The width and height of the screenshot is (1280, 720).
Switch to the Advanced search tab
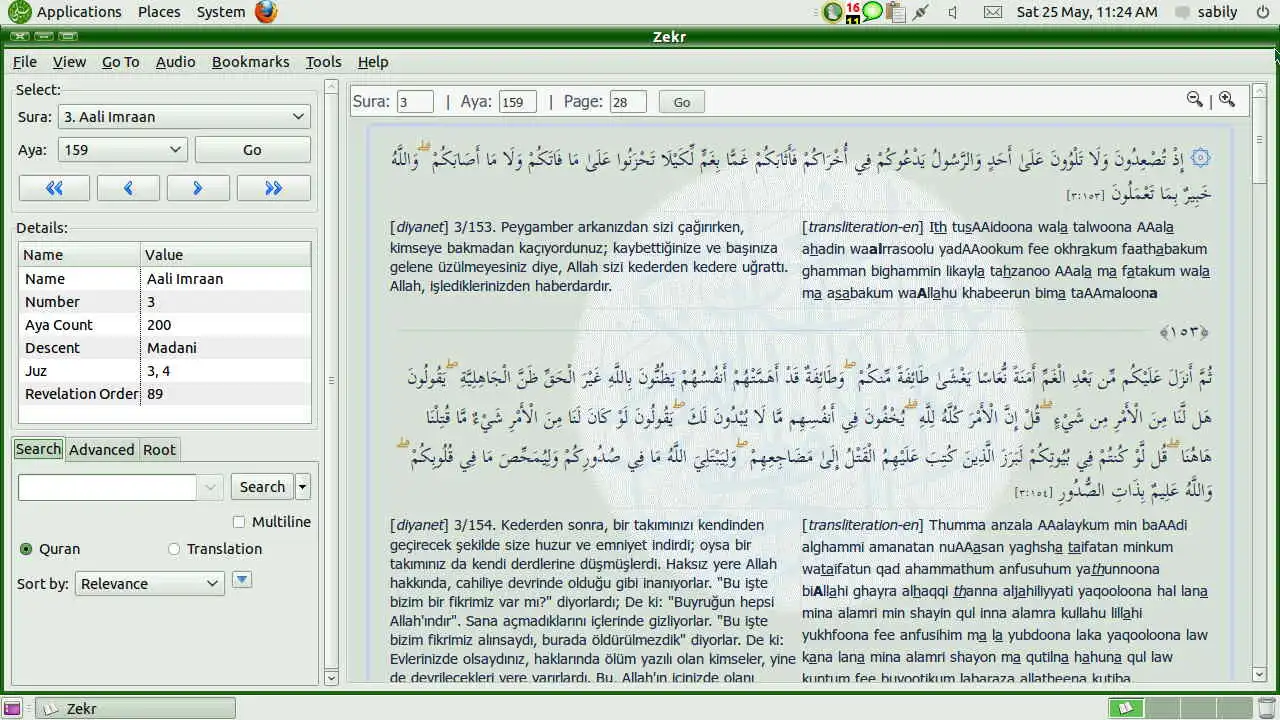101,450
